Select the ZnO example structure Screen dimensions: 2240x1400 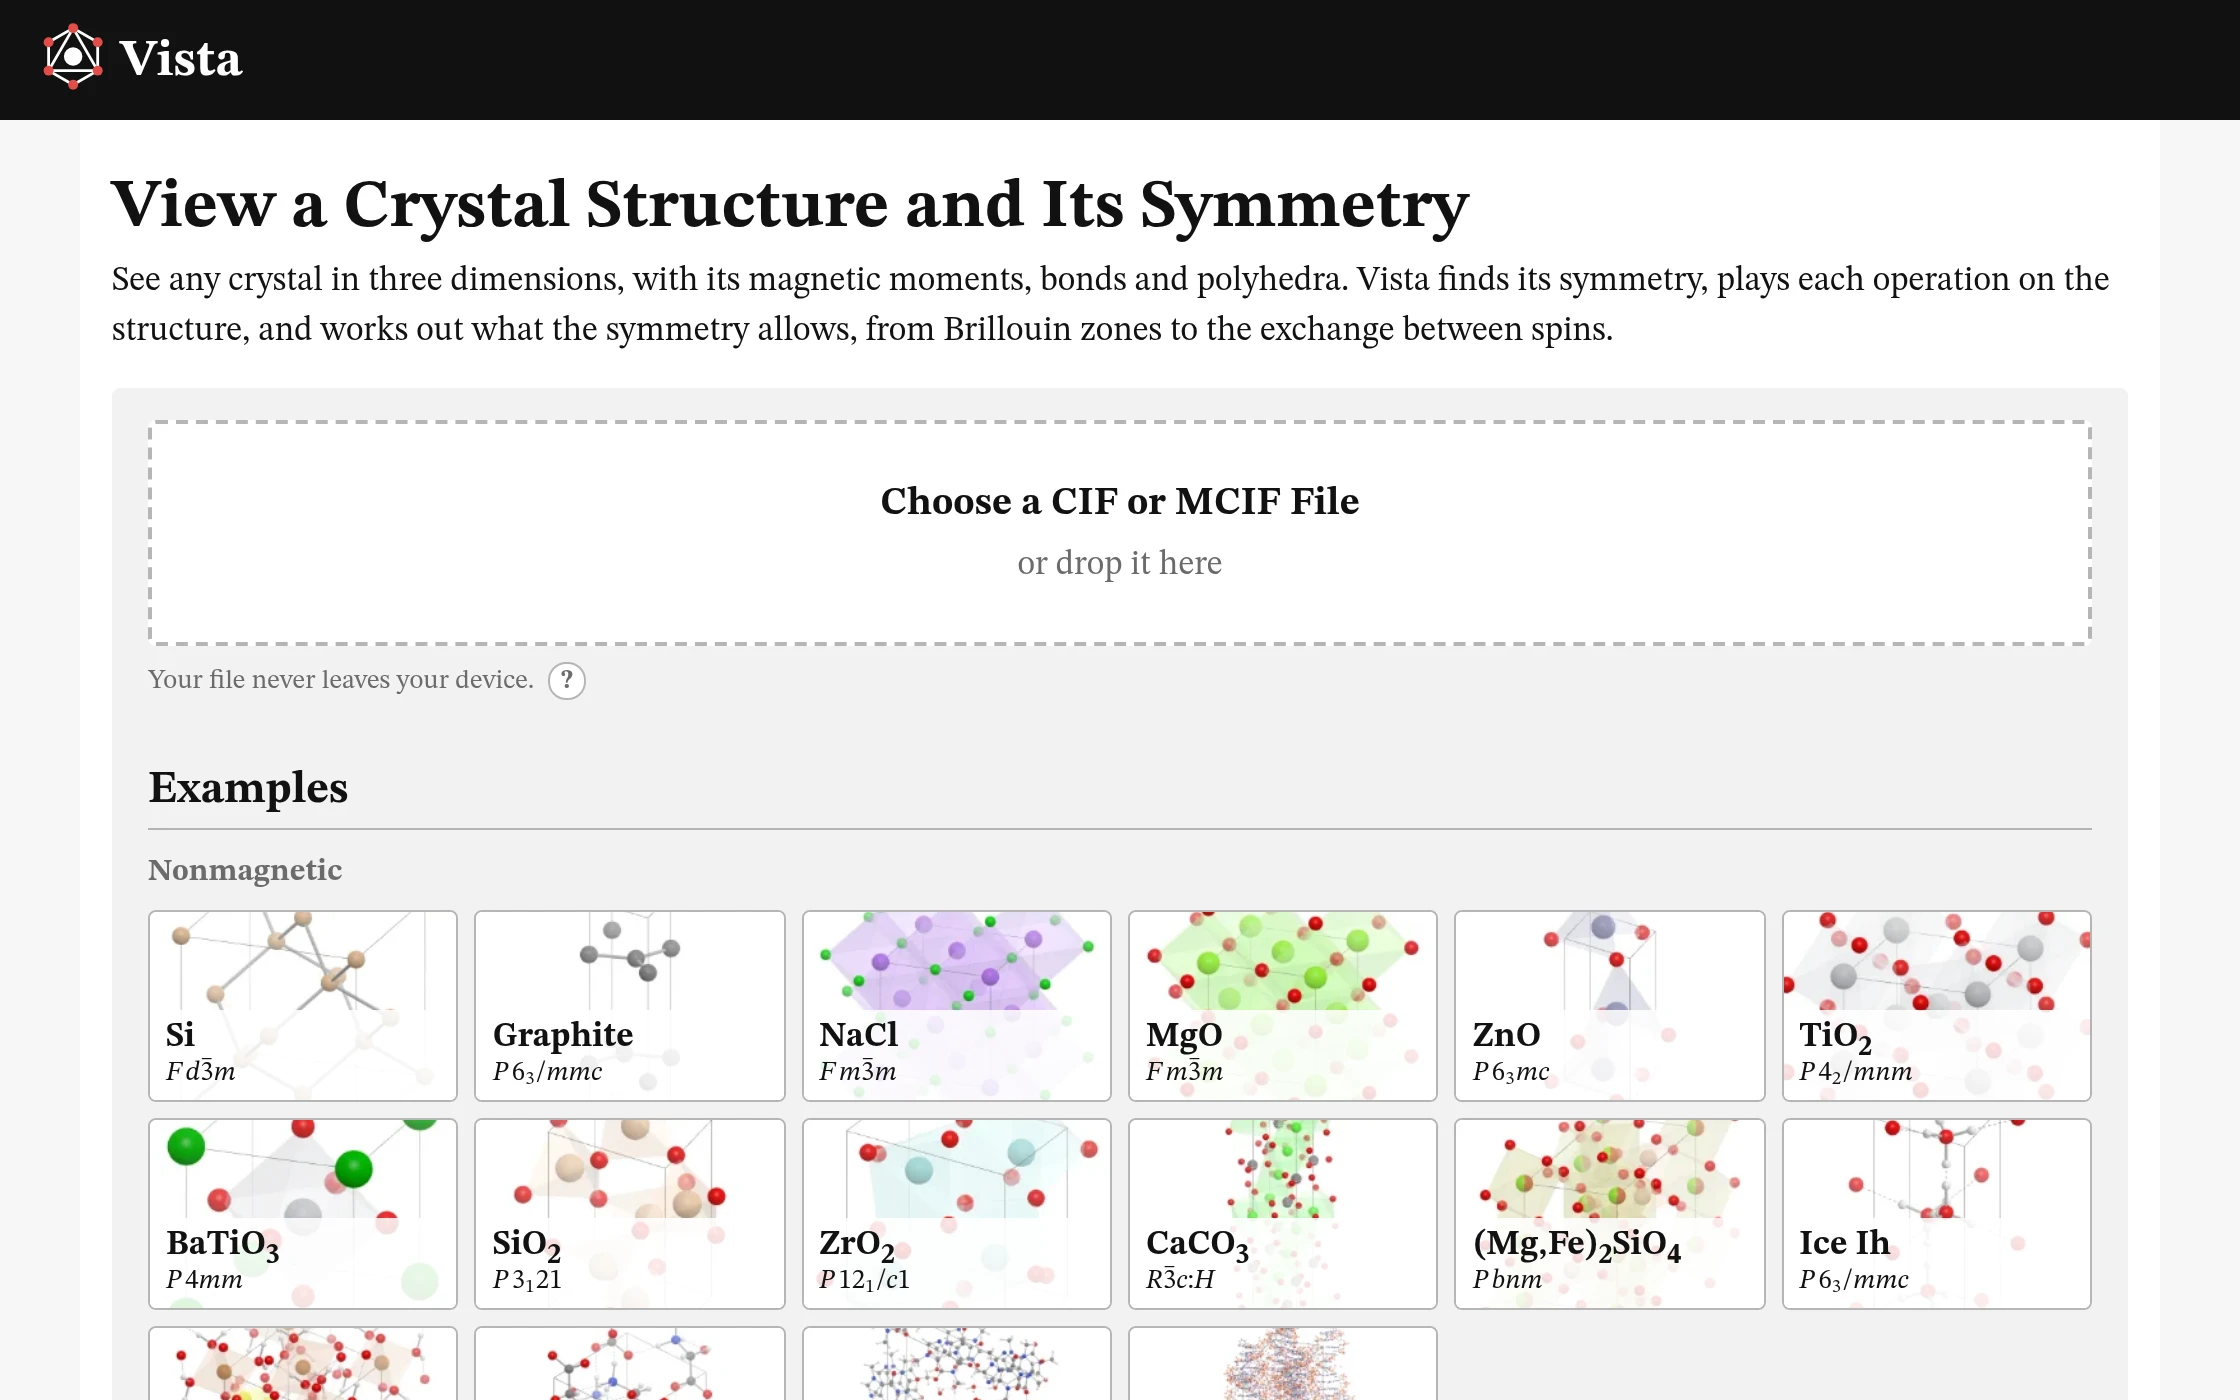click(x=1610, y=1006)
